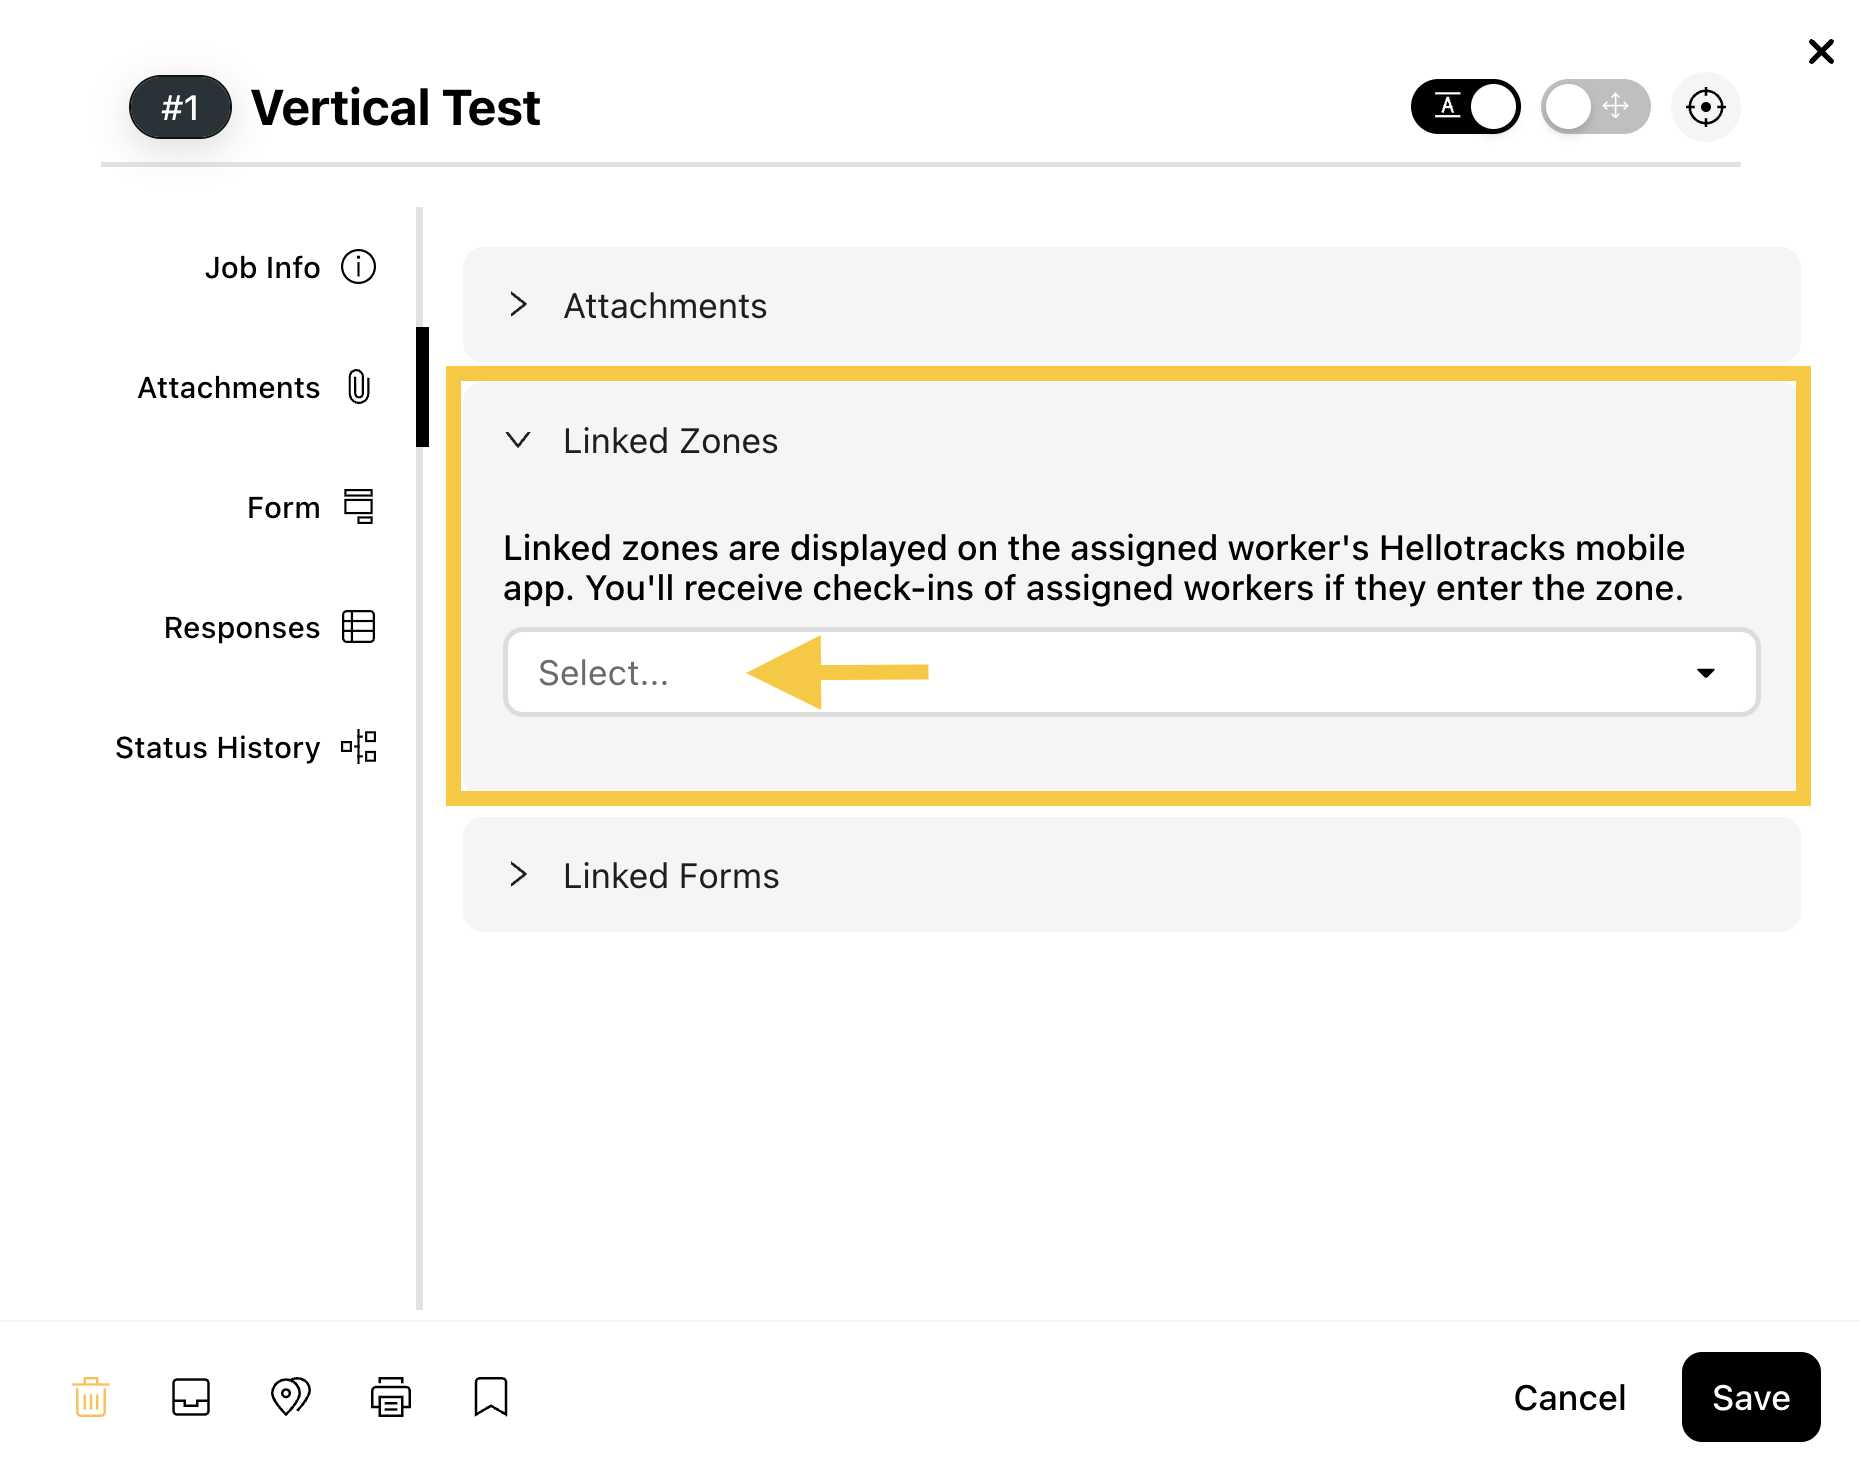Screen dimensions: 1860x1458
Task: Expand the Attachments section chevron
Action: click(x=518, y=305)
